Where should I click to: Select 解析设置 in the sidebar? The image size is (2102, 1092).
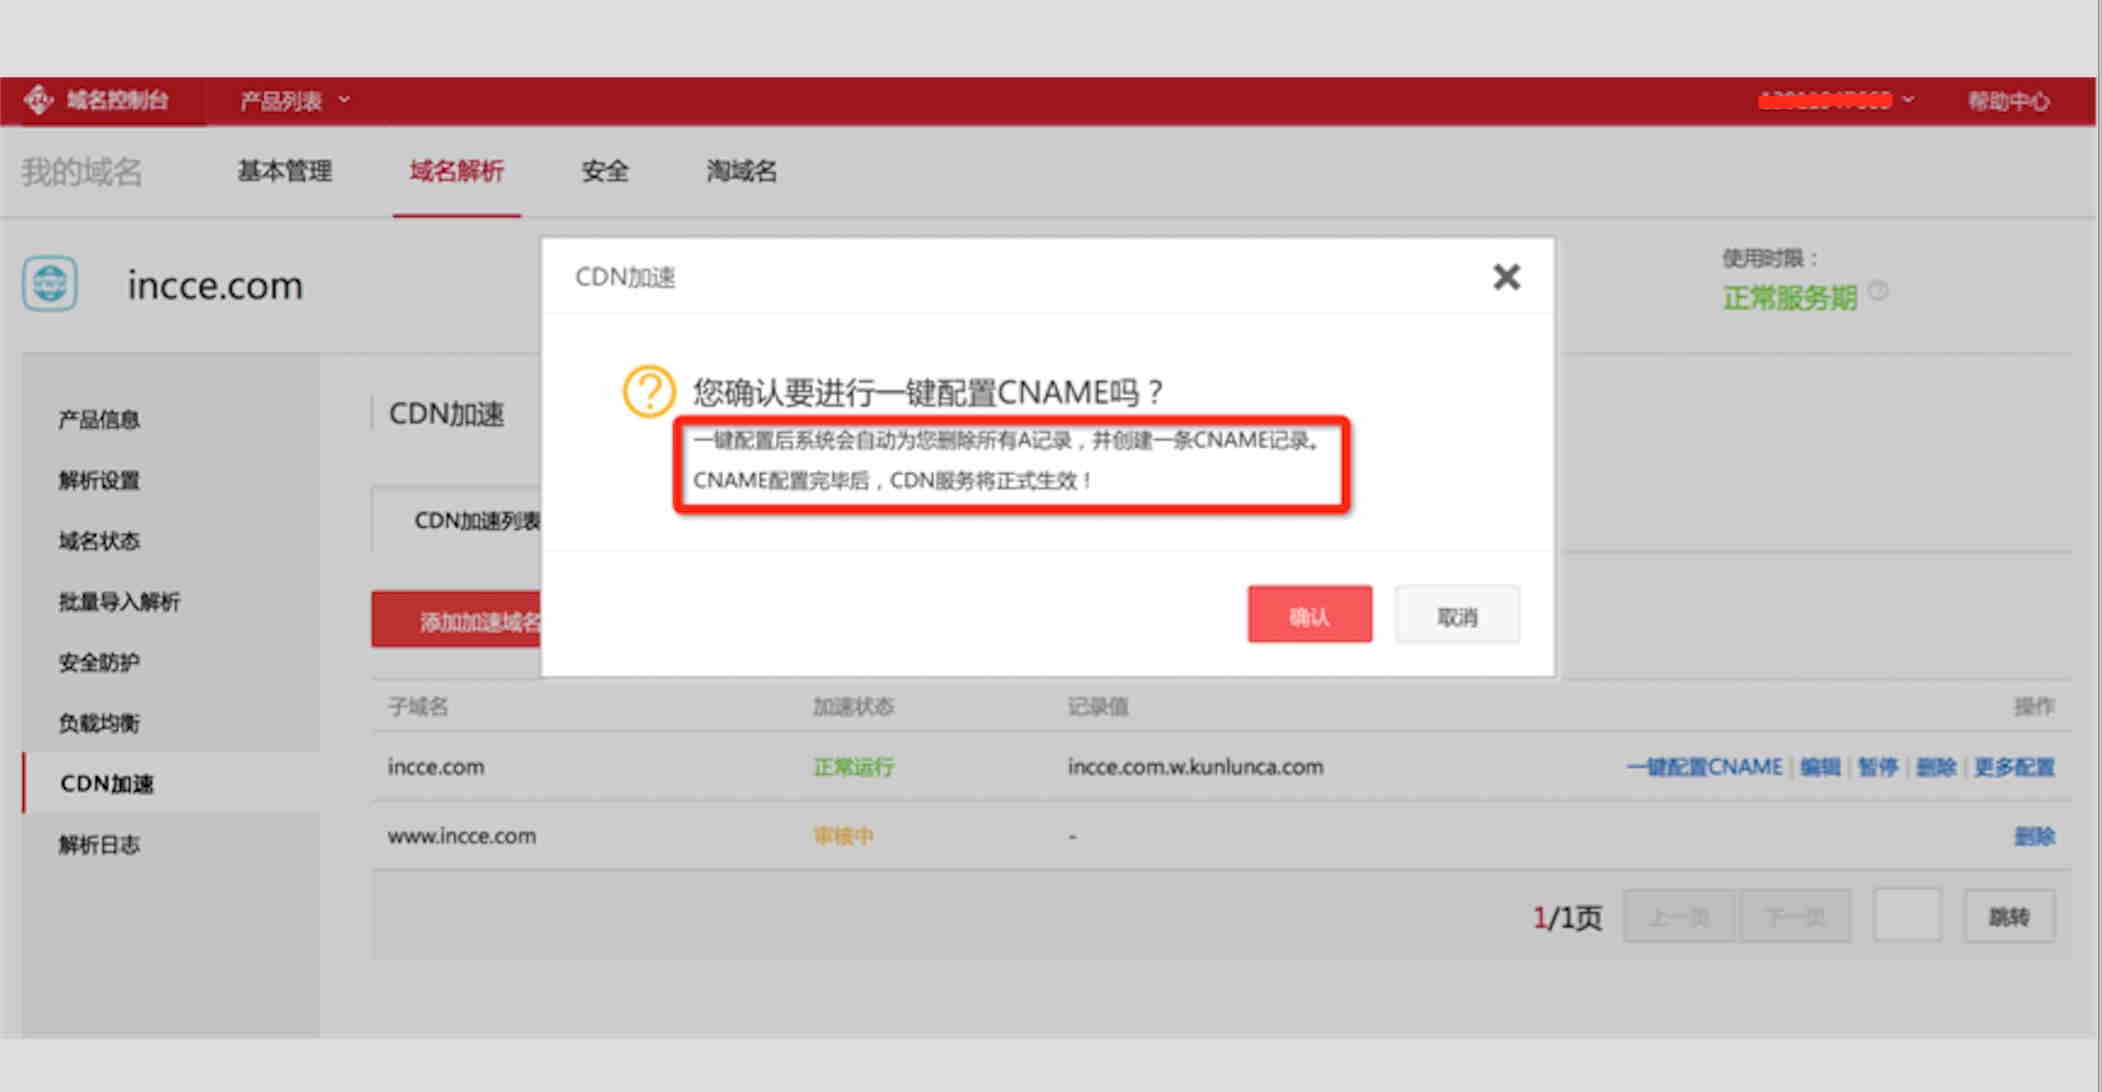pos(99,480)
